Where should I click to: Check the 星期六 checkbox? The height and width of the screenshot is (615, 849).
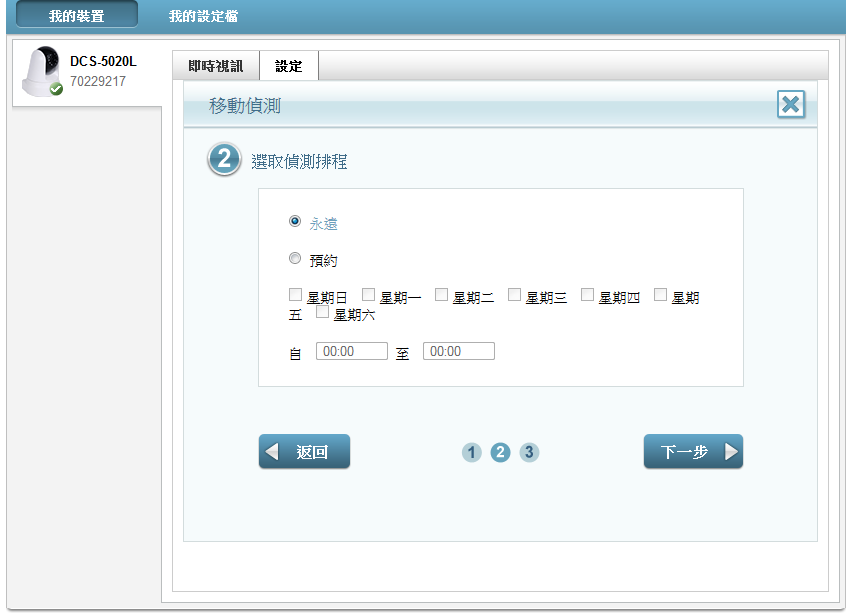322,313
